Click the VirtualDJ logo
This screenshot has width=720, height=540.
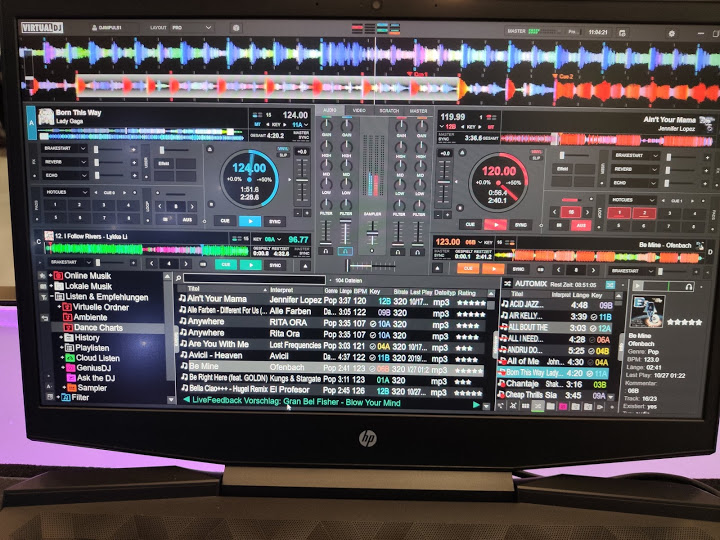coord(42,28)
